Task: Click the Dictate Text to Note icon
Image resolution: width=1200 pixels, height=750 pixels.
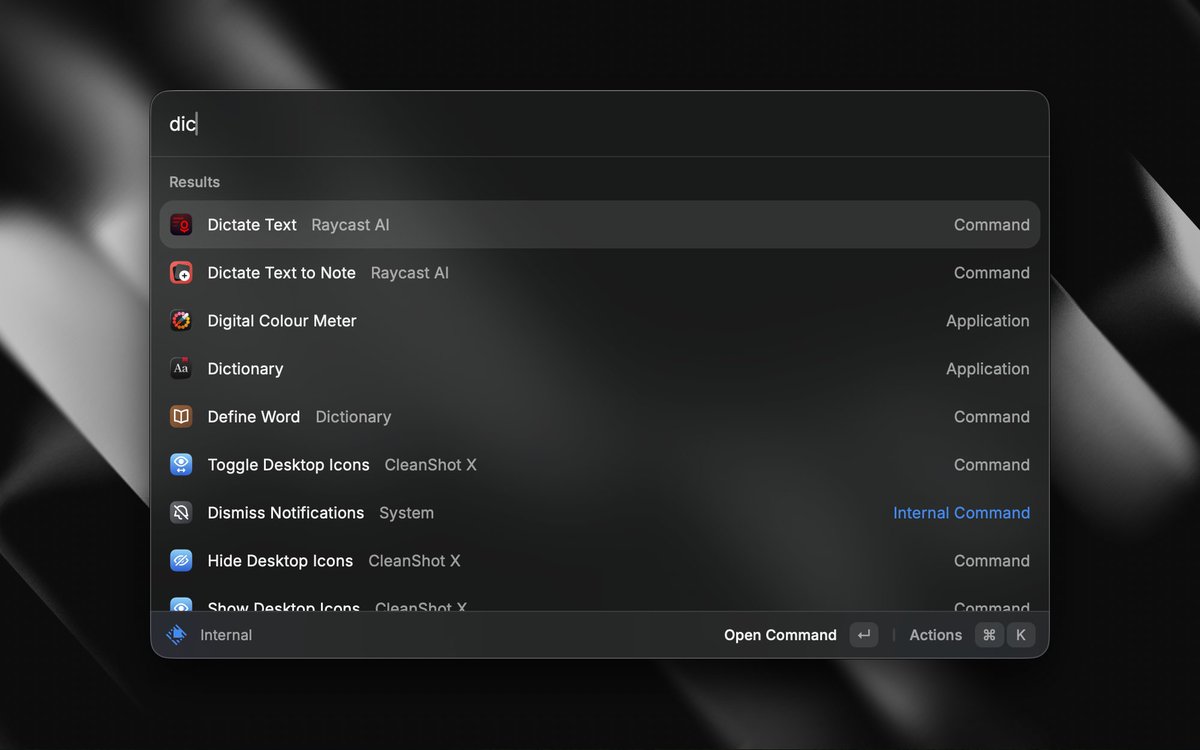Action: pyautogui.click(x=181, y=273)
